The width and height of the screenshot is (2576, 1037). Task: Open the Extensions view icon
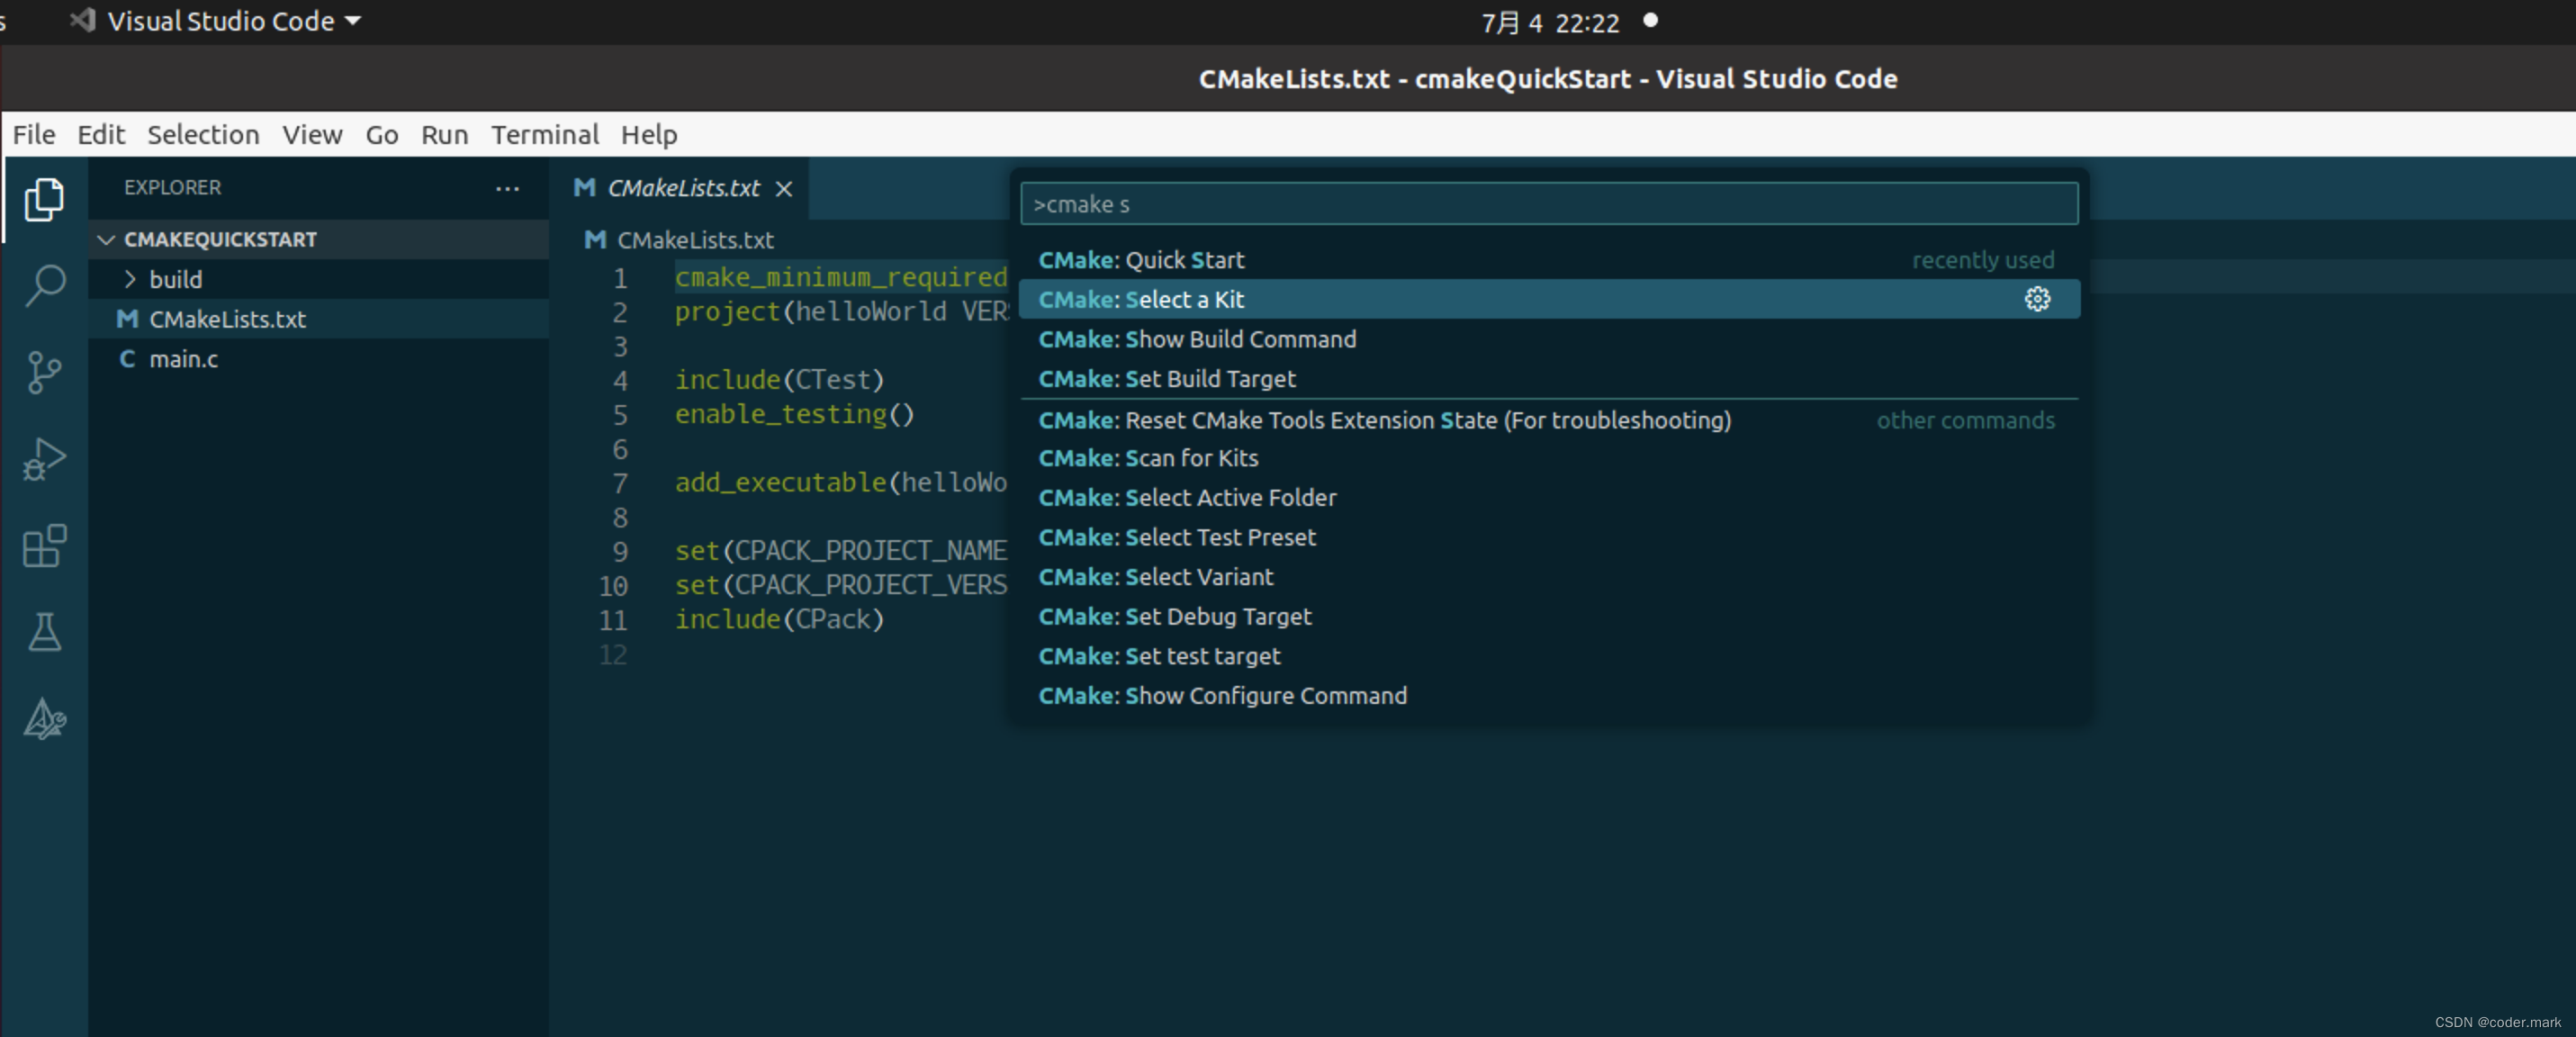tap(44, 546)
